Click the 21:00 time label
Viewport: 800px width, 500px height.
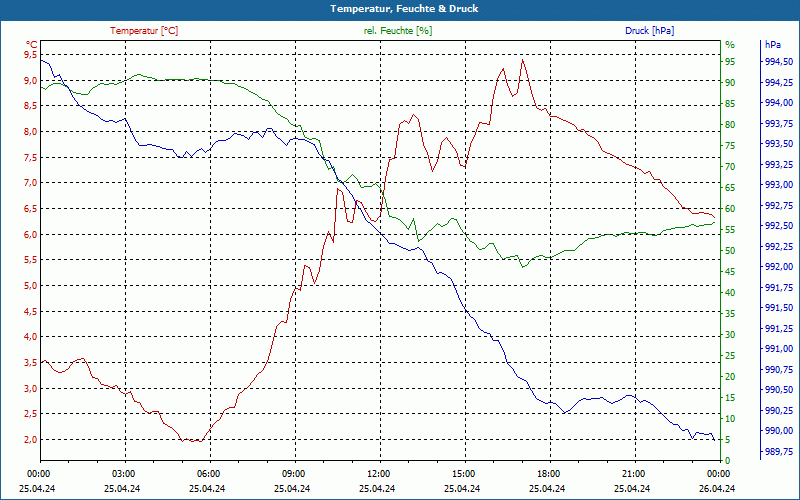[632, 474]
